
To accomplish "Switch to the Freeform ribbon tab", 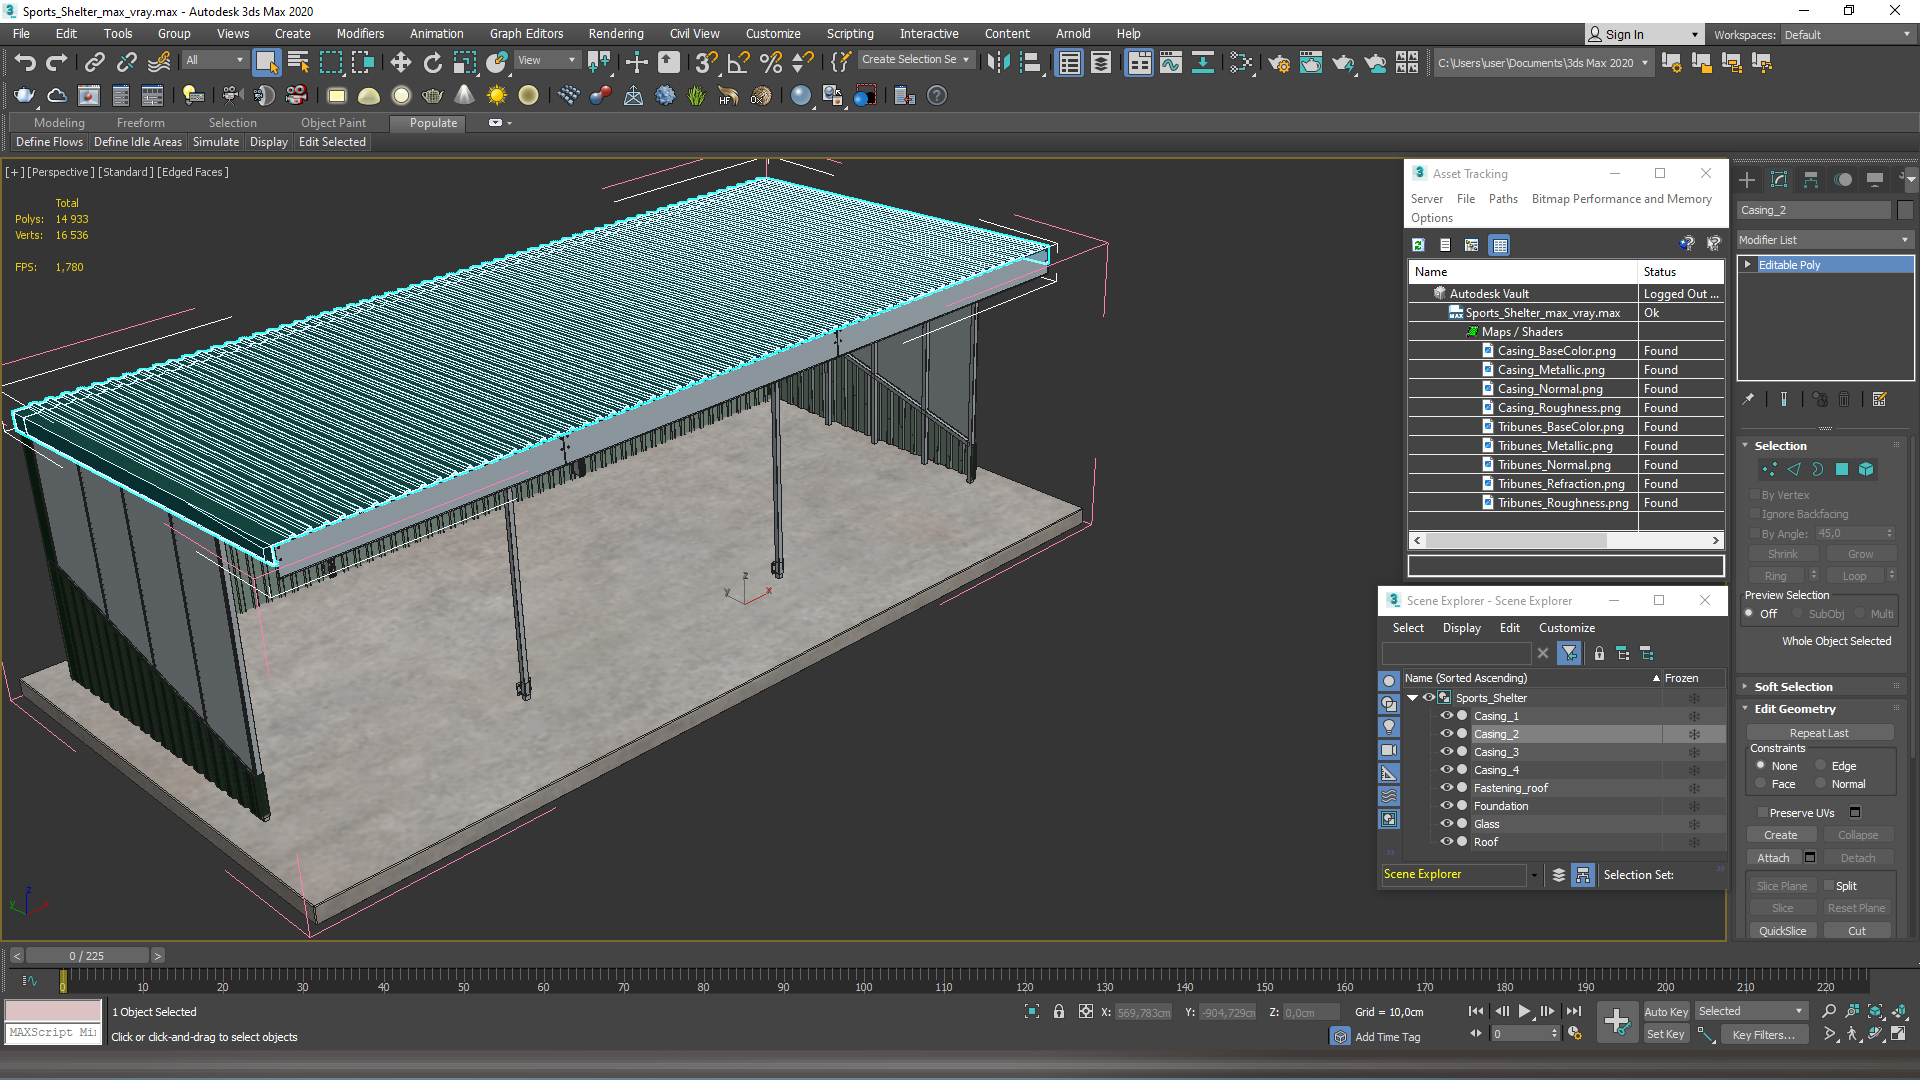I will point(140,123).
